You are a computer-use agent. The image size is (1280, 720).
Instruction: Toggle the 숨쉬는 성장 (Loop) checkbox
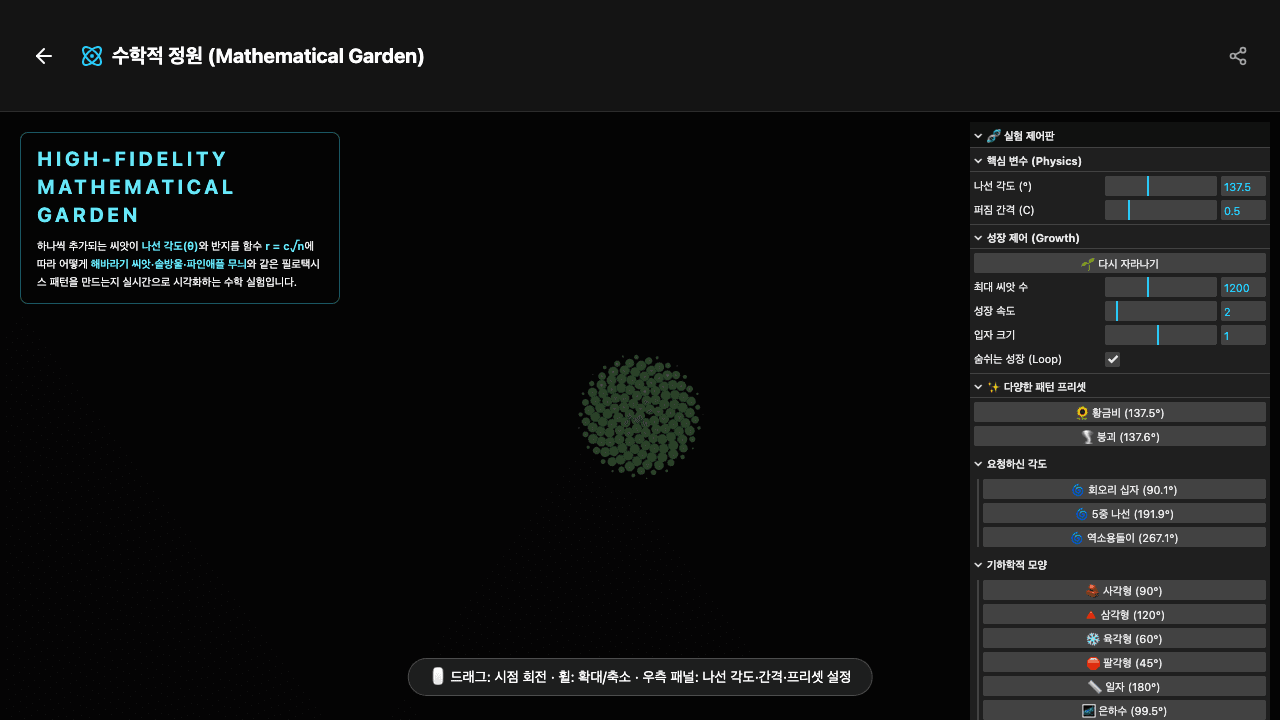(x=1112, y=359)
